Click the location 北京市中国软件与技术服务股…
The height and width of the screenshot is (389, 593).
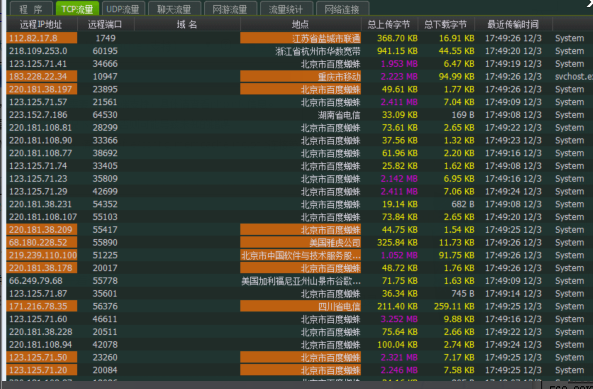(x=300, y=255)
